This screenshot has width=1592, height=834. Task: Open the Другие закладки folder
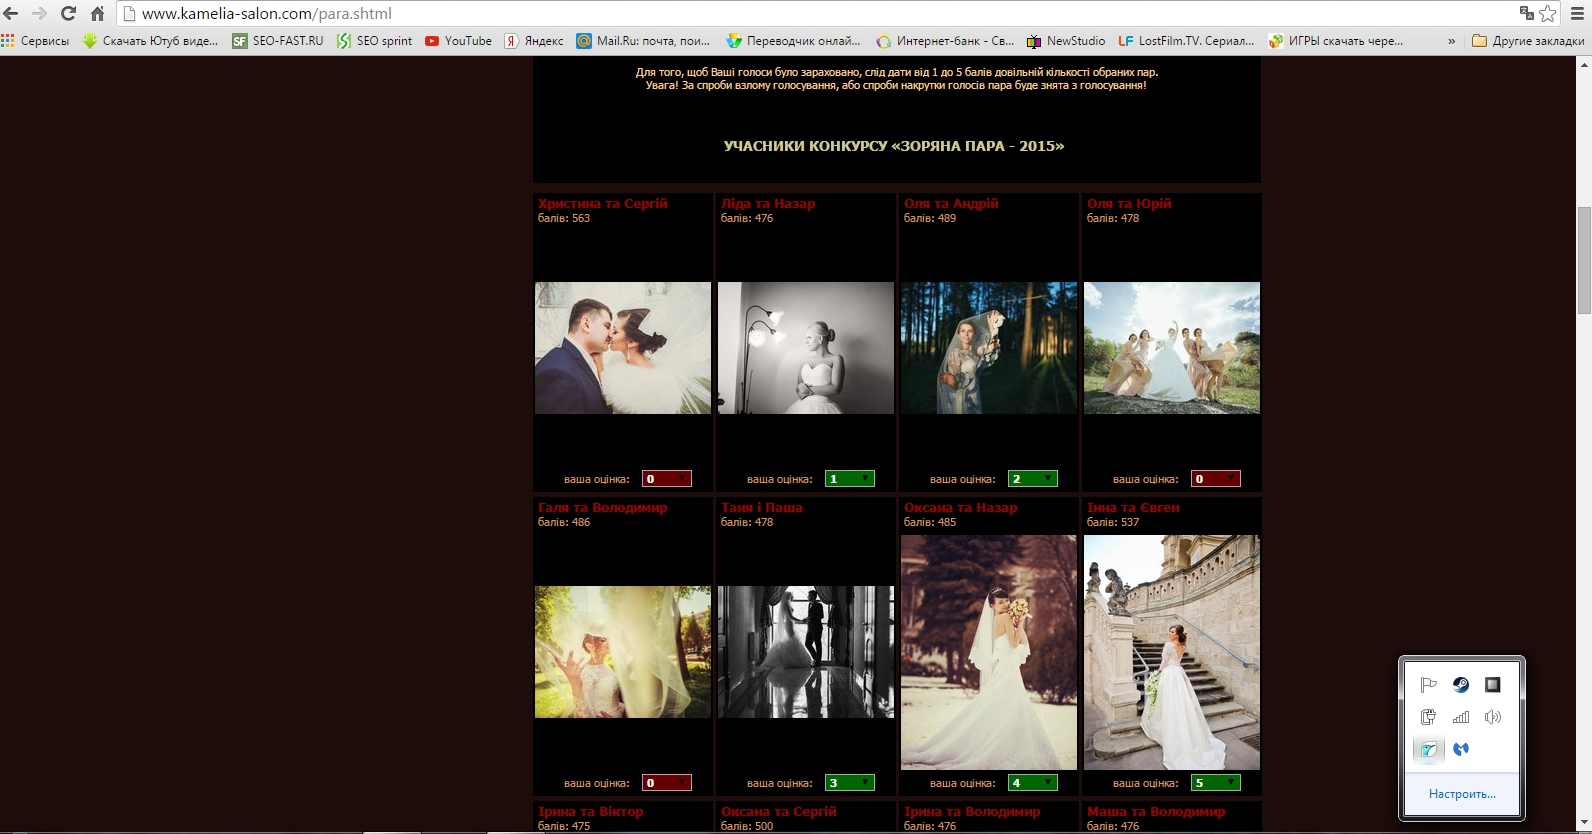[1528, 41]
